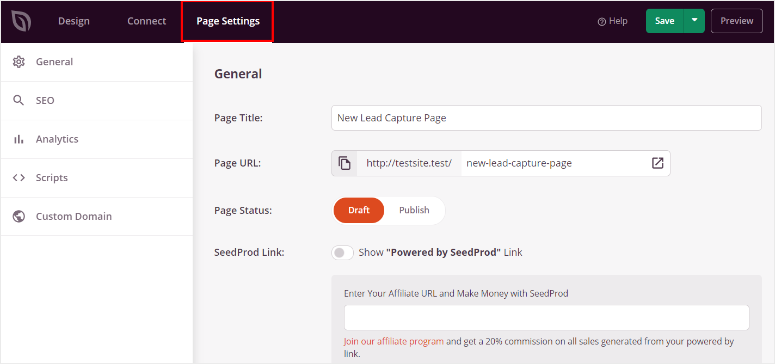775x364 pixels.
Task: Click the Preview button
Action: click(736, 21)
